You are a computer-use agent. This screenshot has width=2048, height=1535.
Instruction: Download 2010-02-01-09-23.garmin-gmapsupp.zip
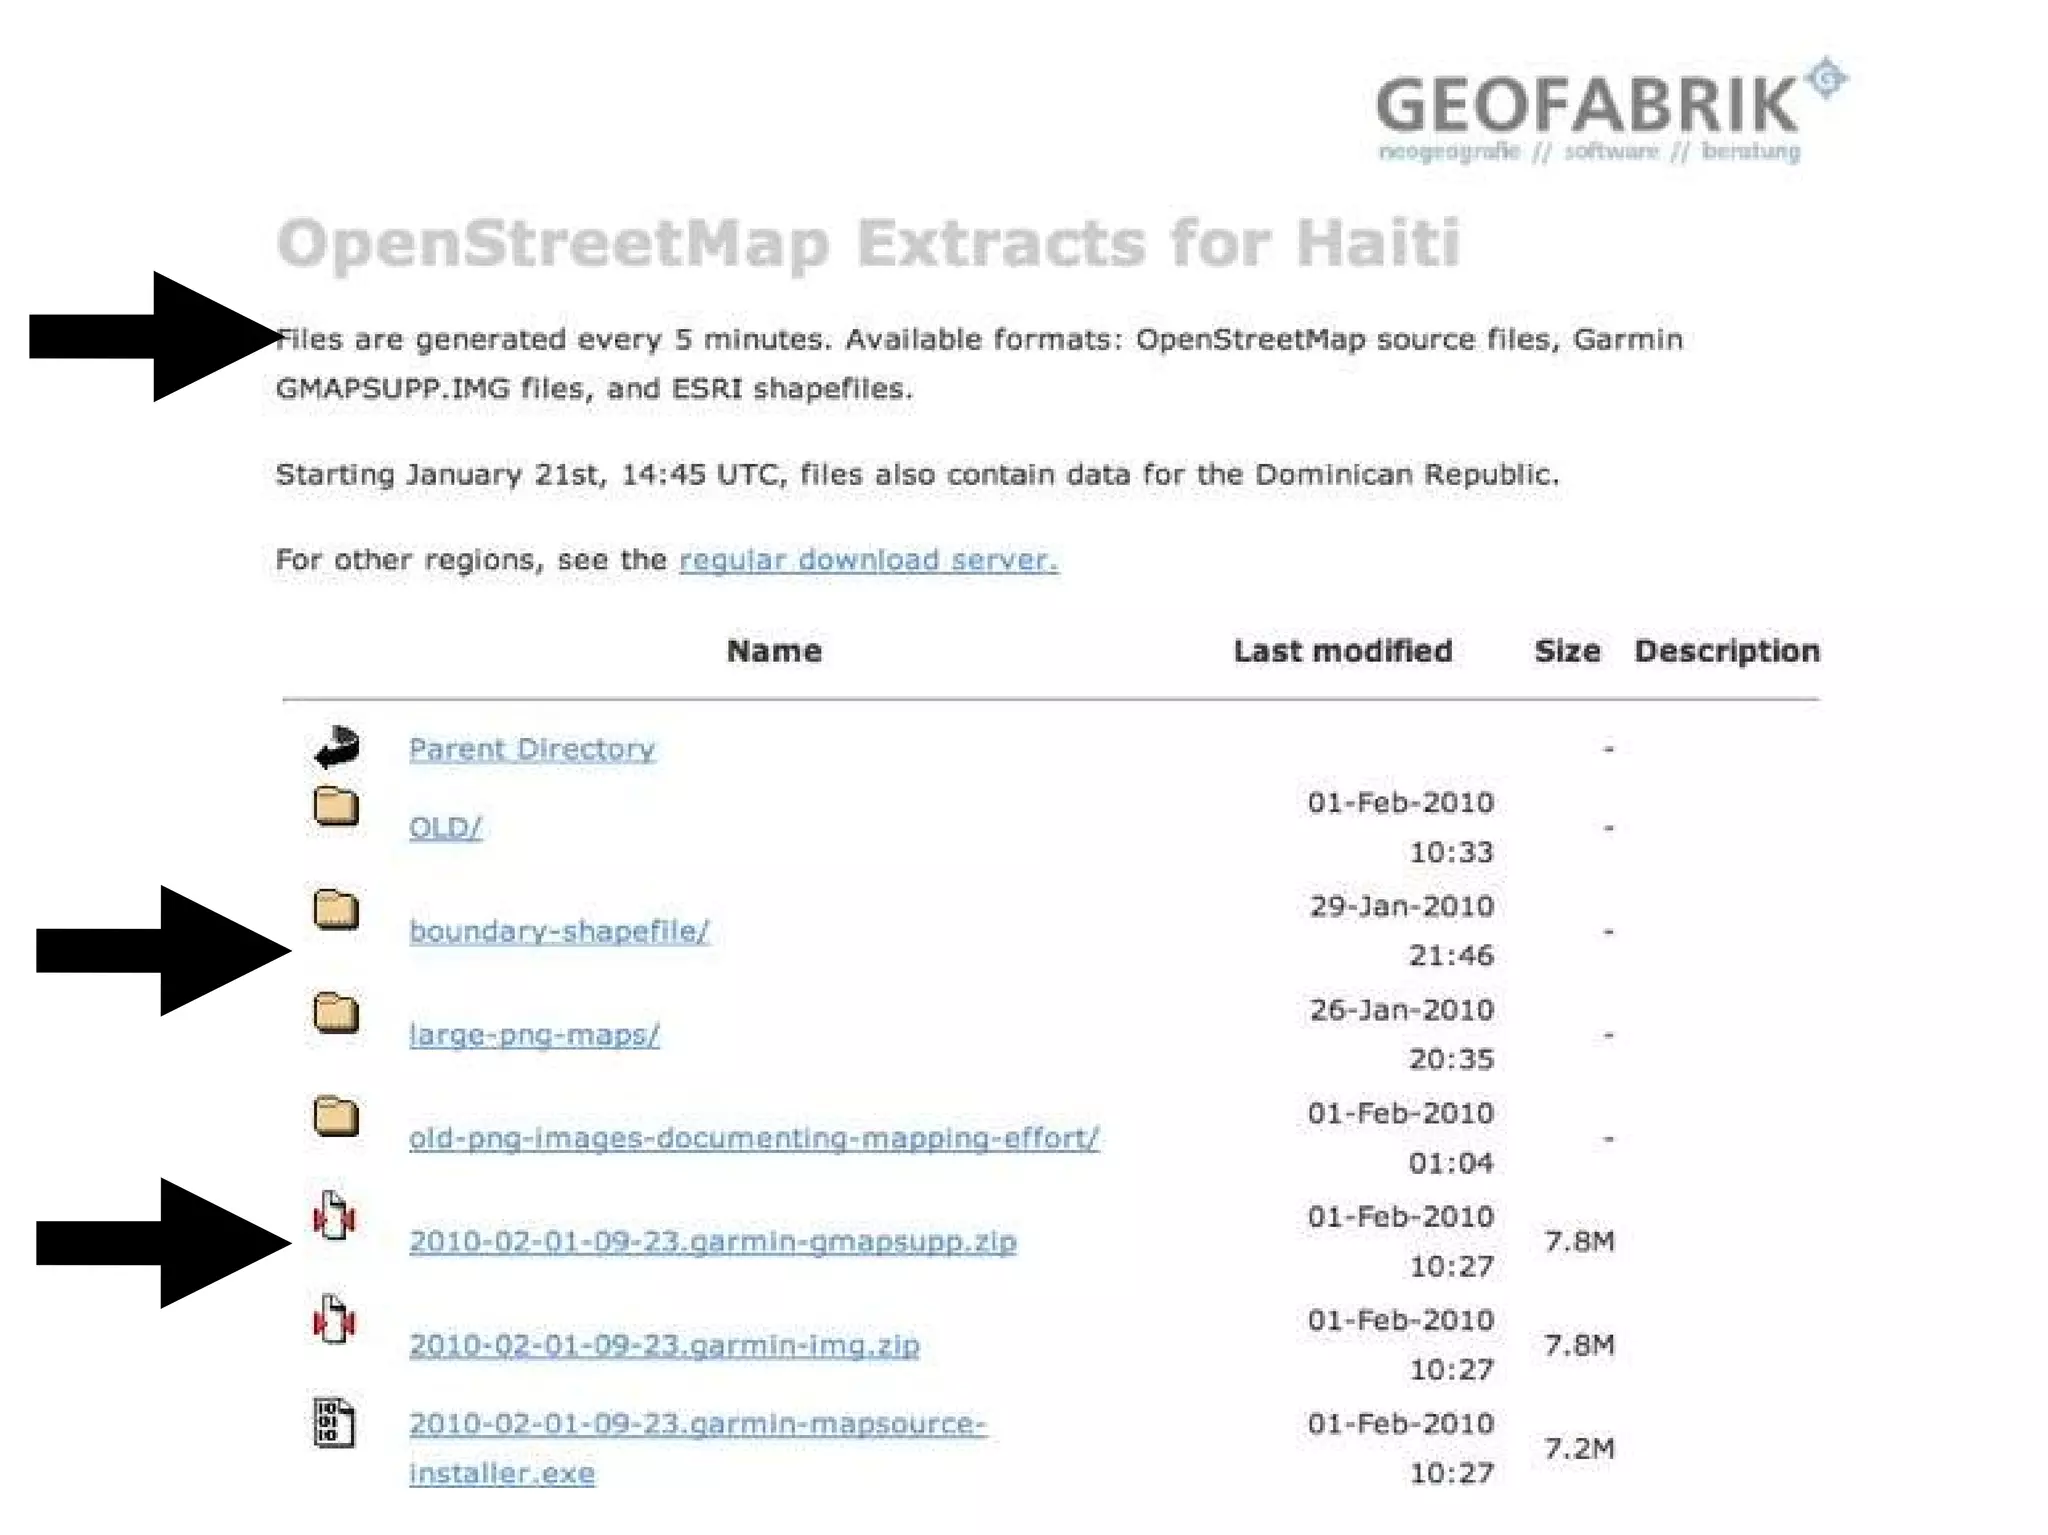pyautogui.click(x=712, y=1242)
